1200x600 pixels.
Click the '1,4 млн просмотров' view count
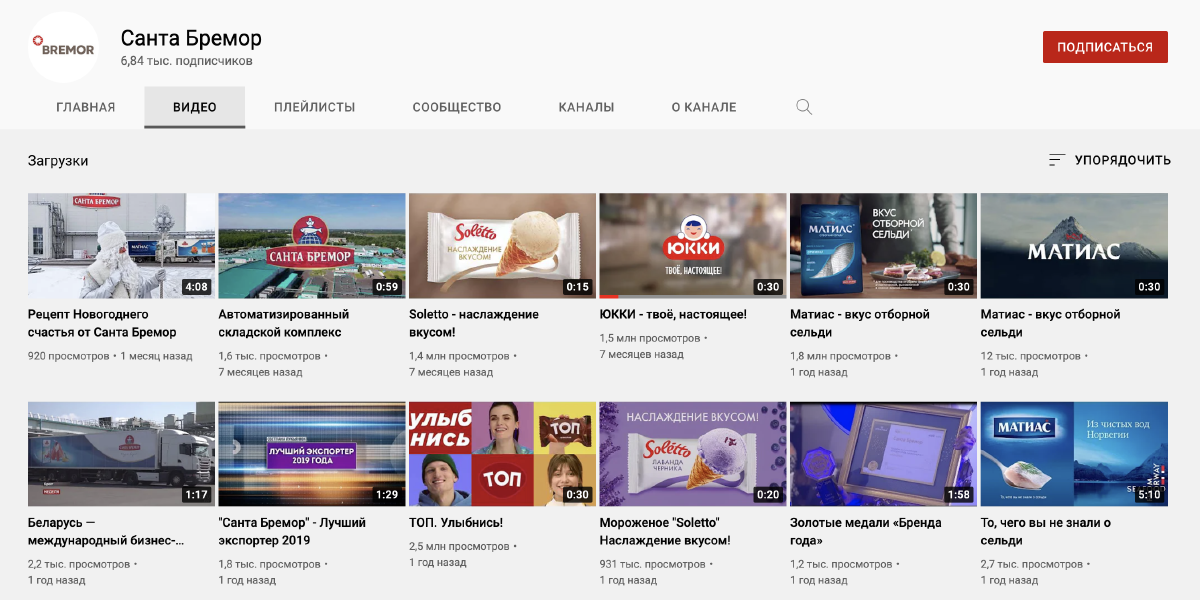pos(460,355)
